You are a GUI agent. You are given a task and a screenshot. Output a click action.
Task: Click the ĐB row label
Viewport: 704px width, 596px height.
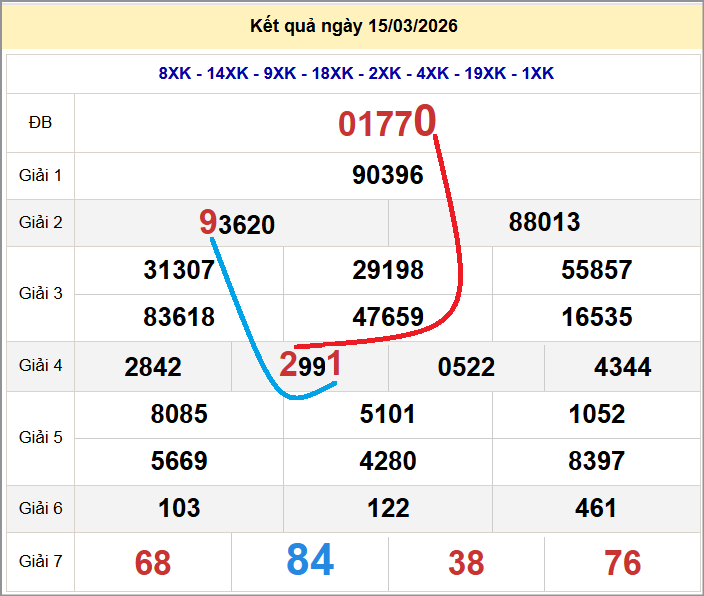40,122
